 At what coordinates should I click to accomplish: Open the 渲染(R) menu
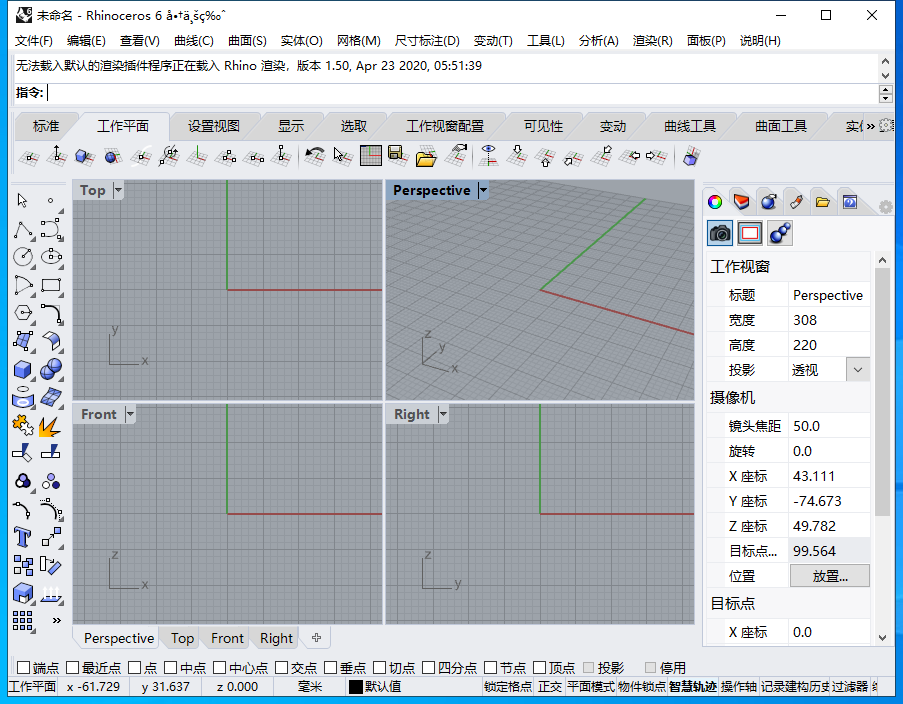(652, 41)
